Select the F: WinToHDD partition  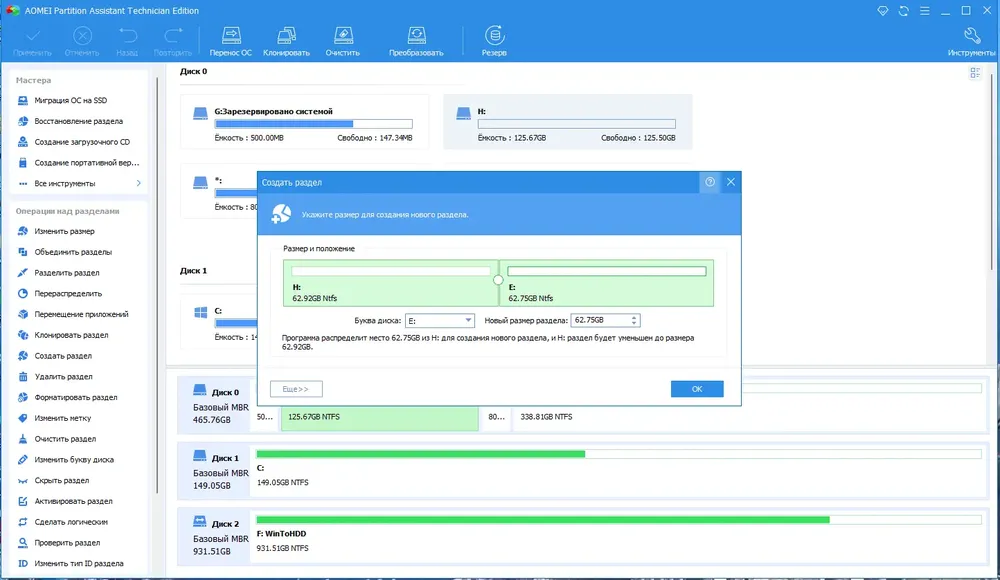(x=619, y=535)
